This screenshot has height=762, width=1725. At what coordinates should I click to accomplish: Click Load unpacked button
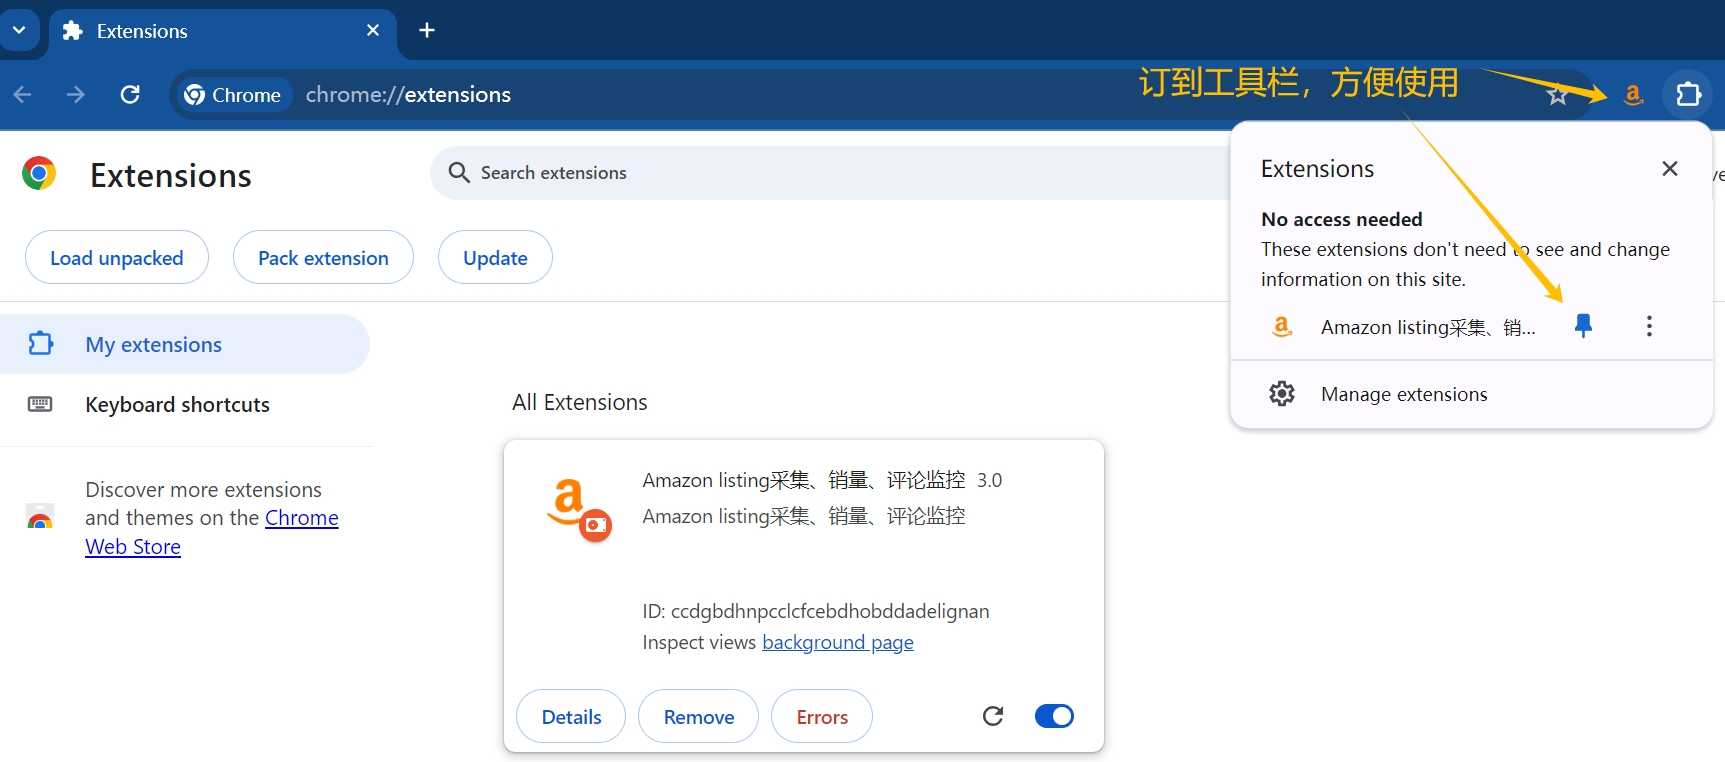pyautogui.click(x=117, y=258)
